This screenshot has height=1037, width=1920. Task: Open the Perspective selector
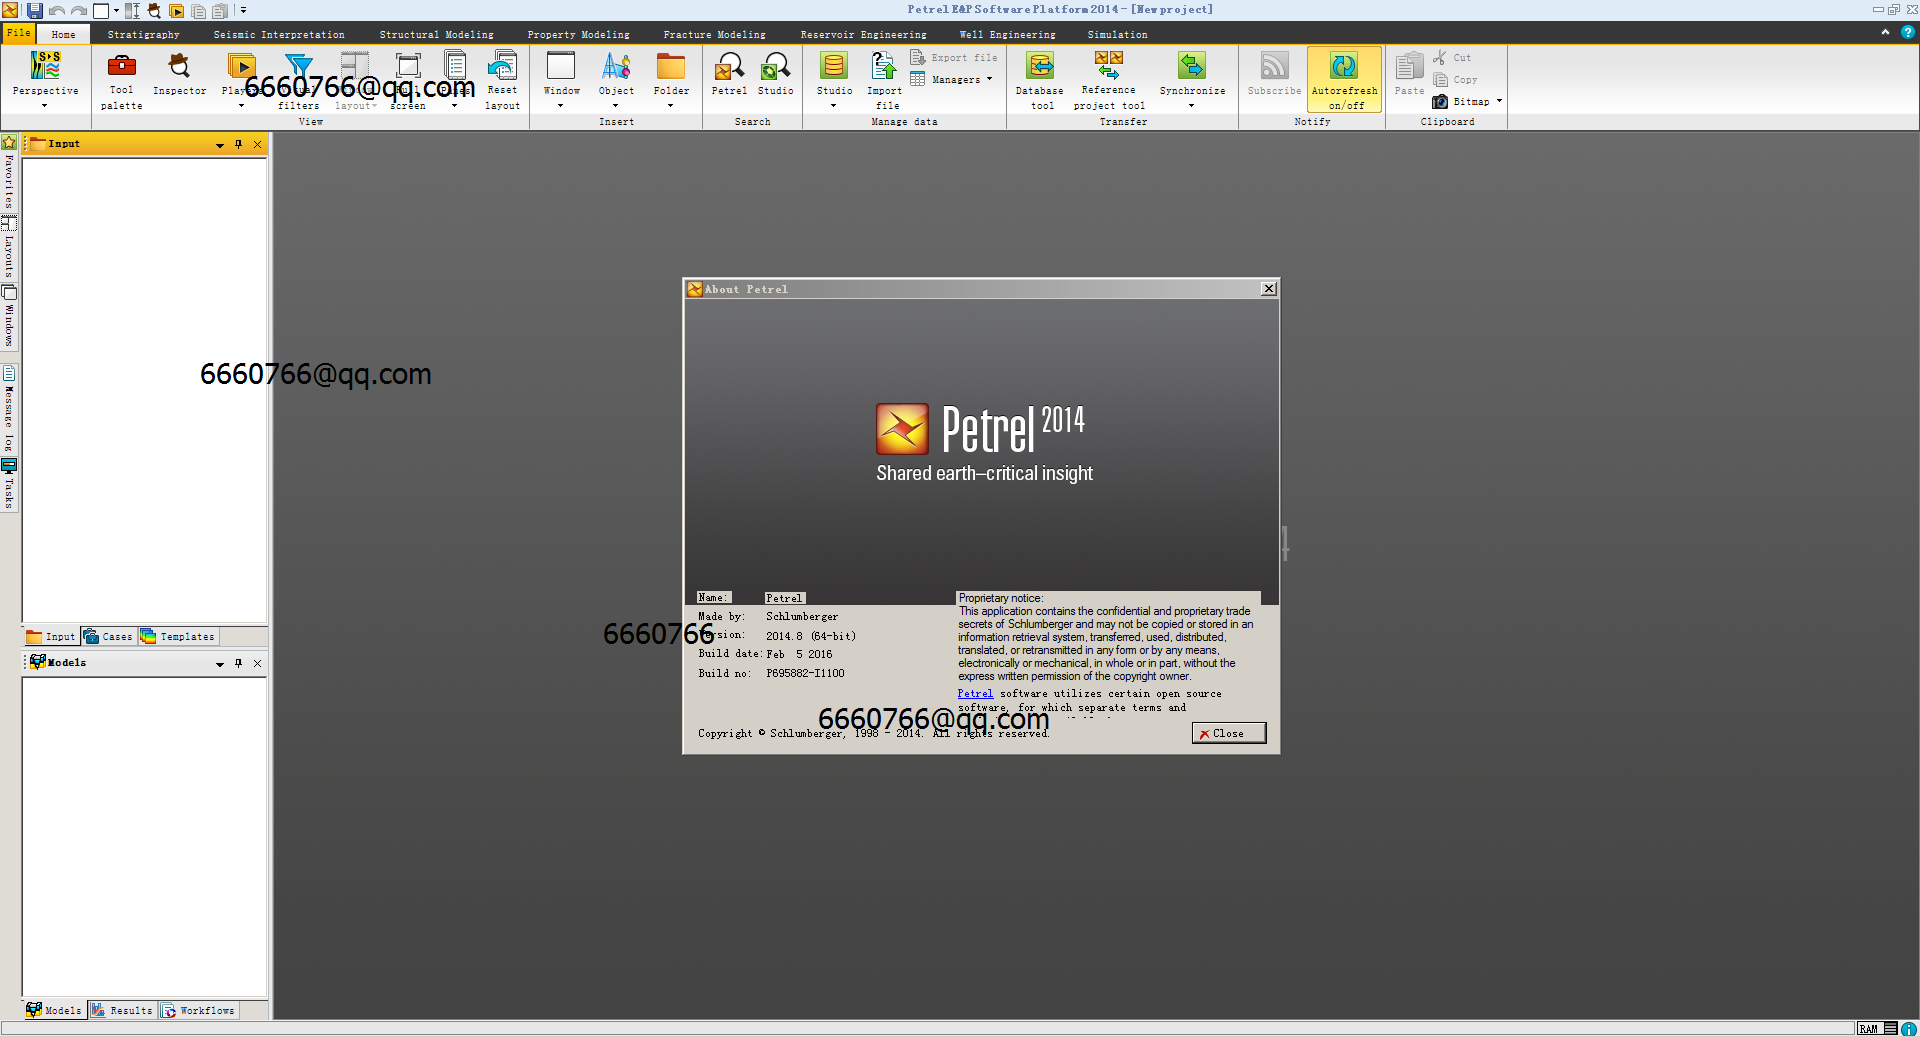point(45,78)
